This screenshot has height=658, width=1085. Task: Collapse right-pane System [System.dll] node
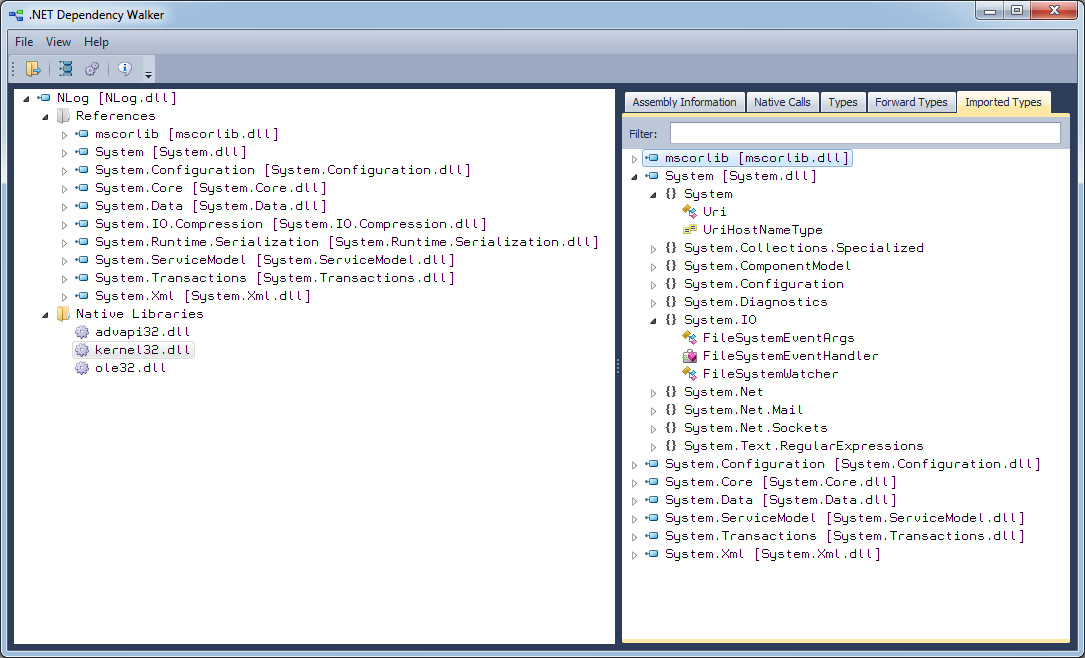tap(634, 177)
